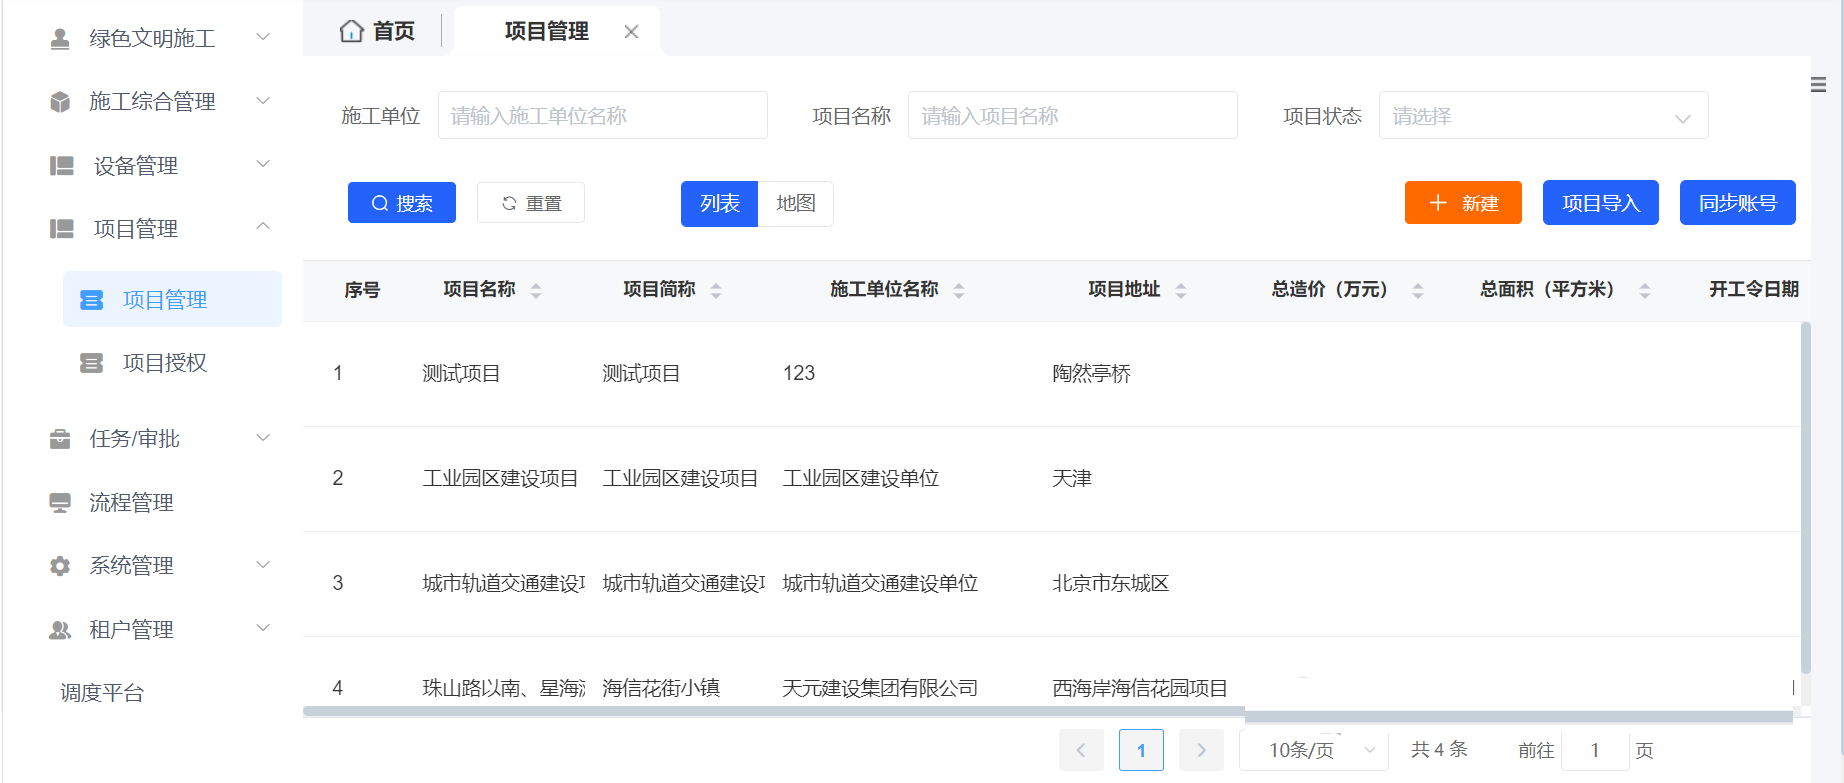This screenshot has width=1844, height=783.
Task: Click the 任务/审批 briefcase icon
Action: pos(60,439)
